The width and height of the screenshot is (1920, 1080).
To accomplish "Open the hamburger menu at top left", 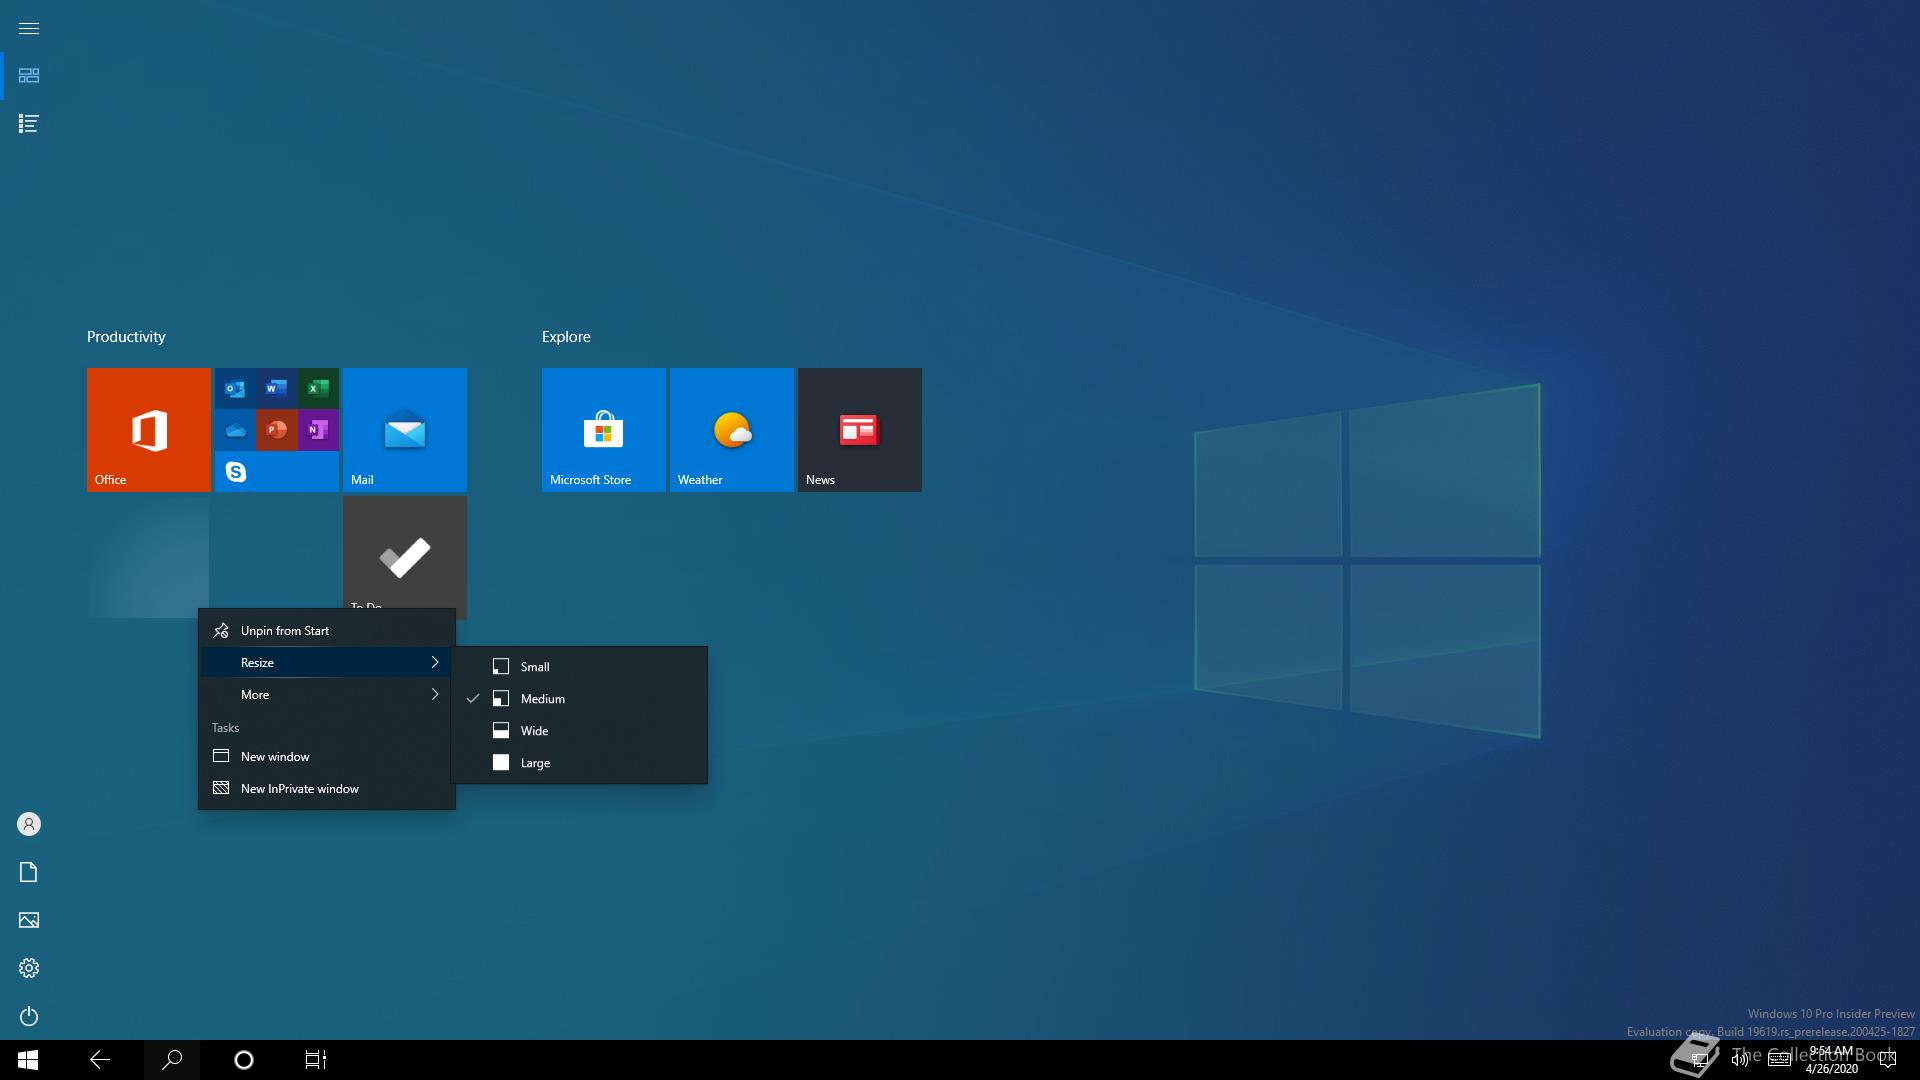I will [29, 28].
